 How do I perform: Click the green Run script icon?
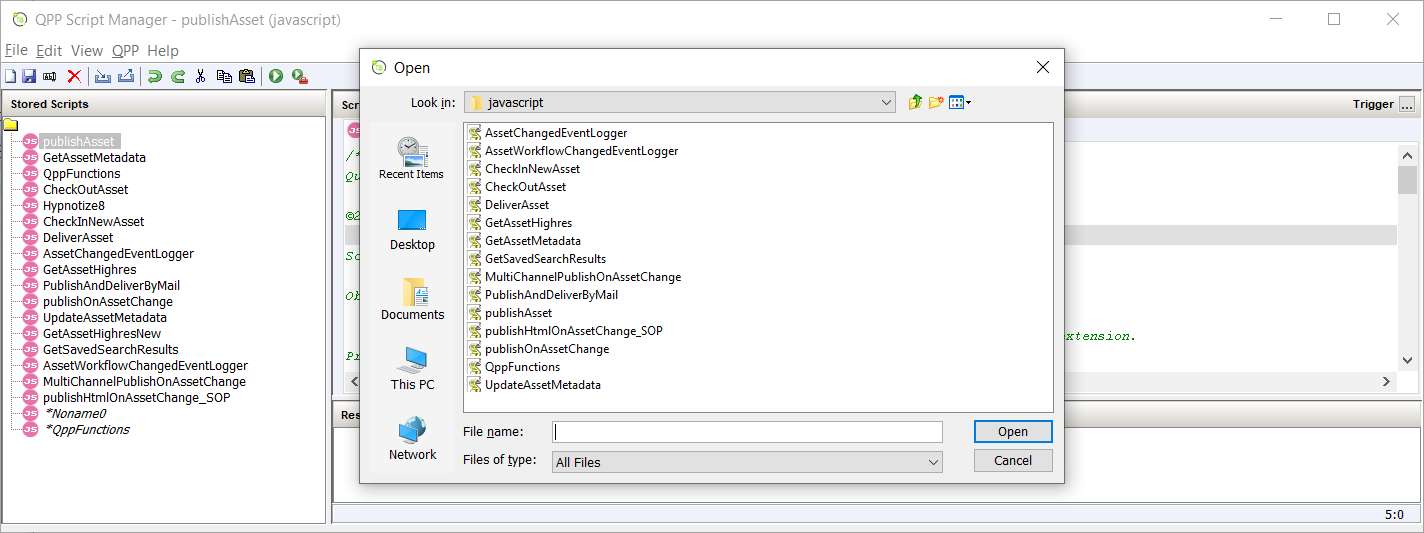point(275,76)
